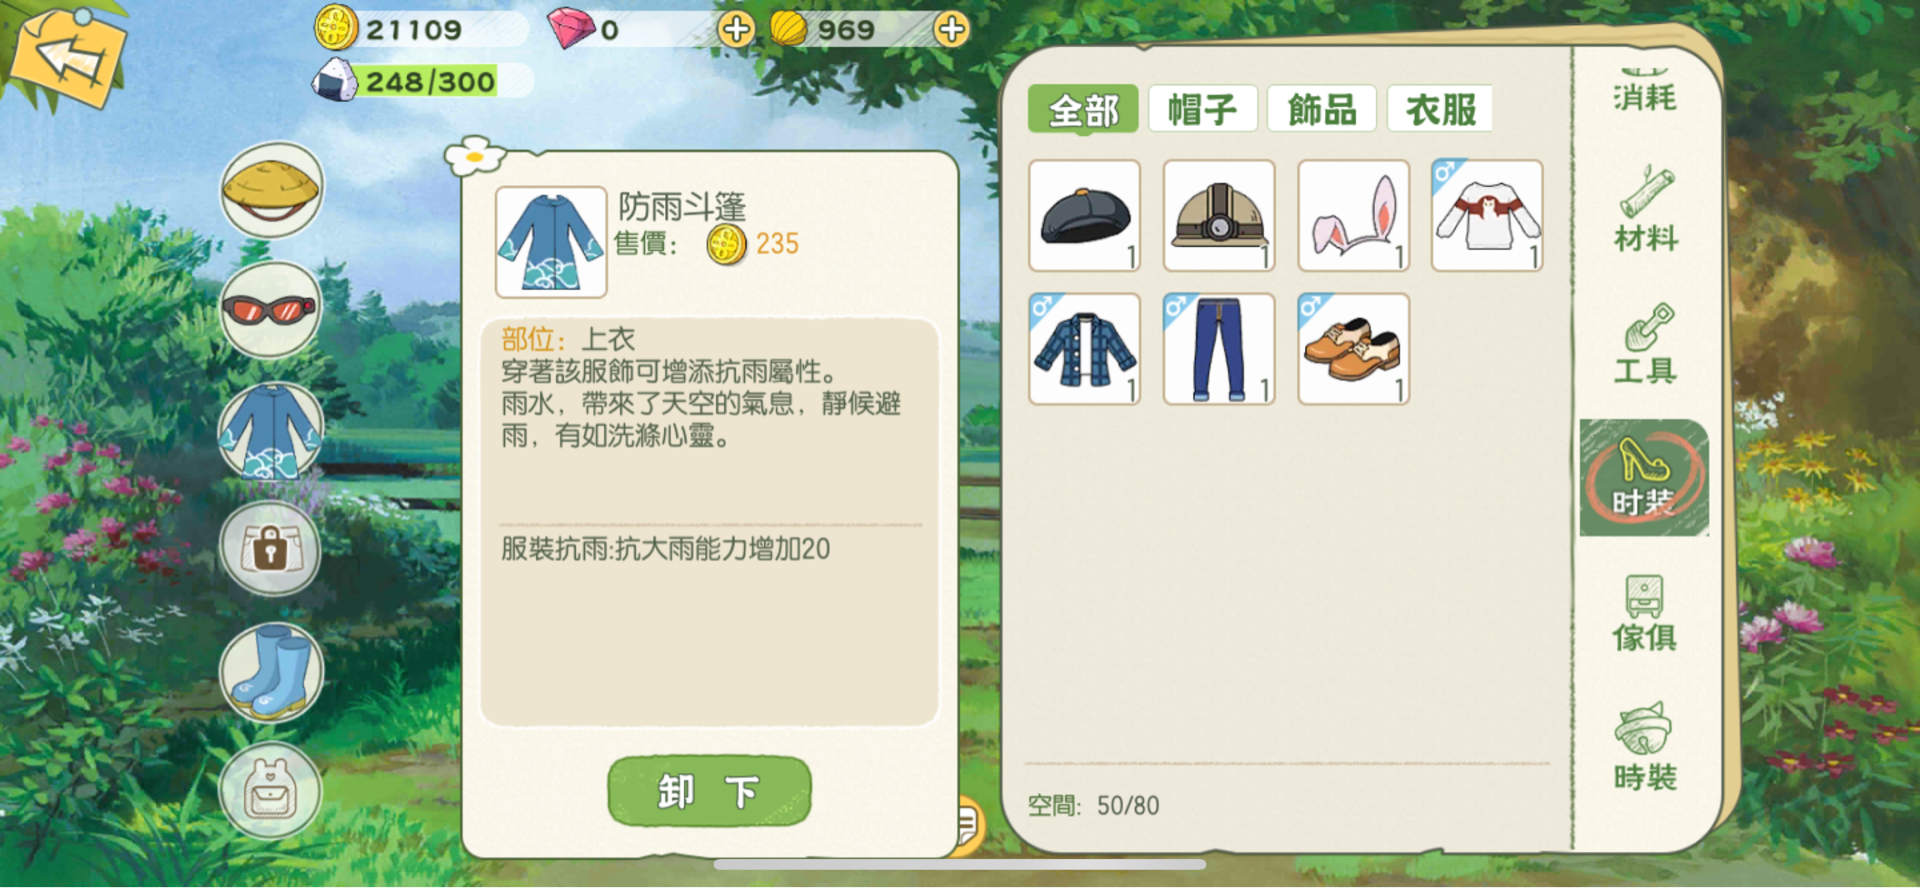Tap the locked pants equipment slot
1920x888 pixels.
(x=271, y=549)
